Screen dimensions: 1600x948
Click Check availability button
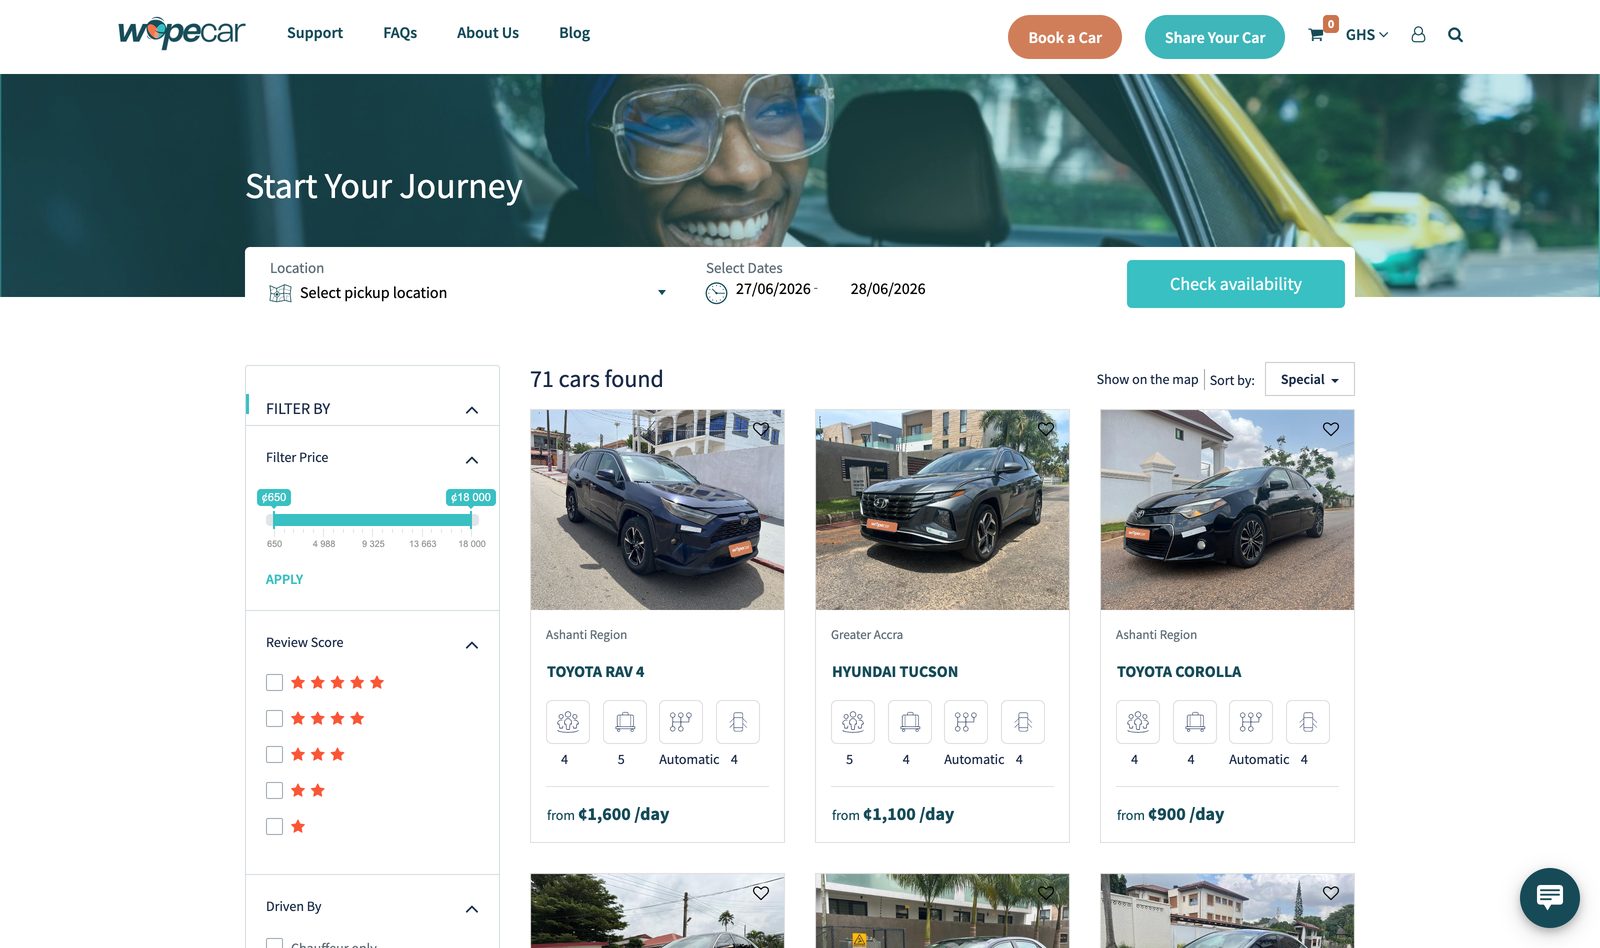pyautogui.click(x=1236, y=284)
